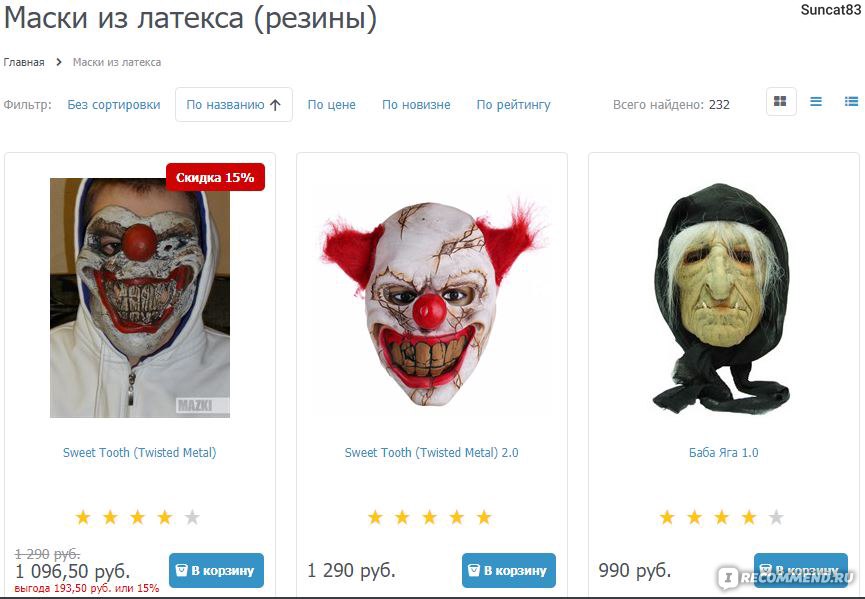Select Без сортировки filter option

pyautogui.click(x=114, y=105)
